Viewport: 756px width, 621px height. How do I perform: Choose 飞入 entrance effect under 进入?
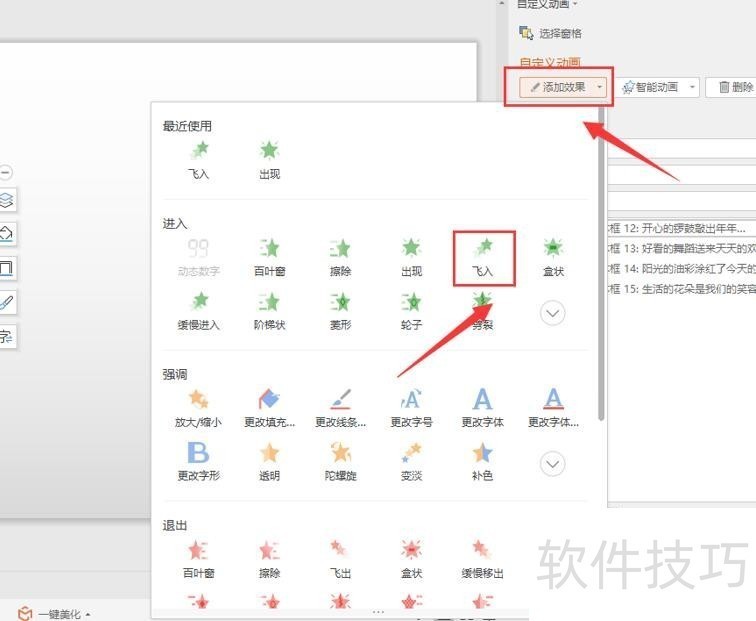coord(483,258)
